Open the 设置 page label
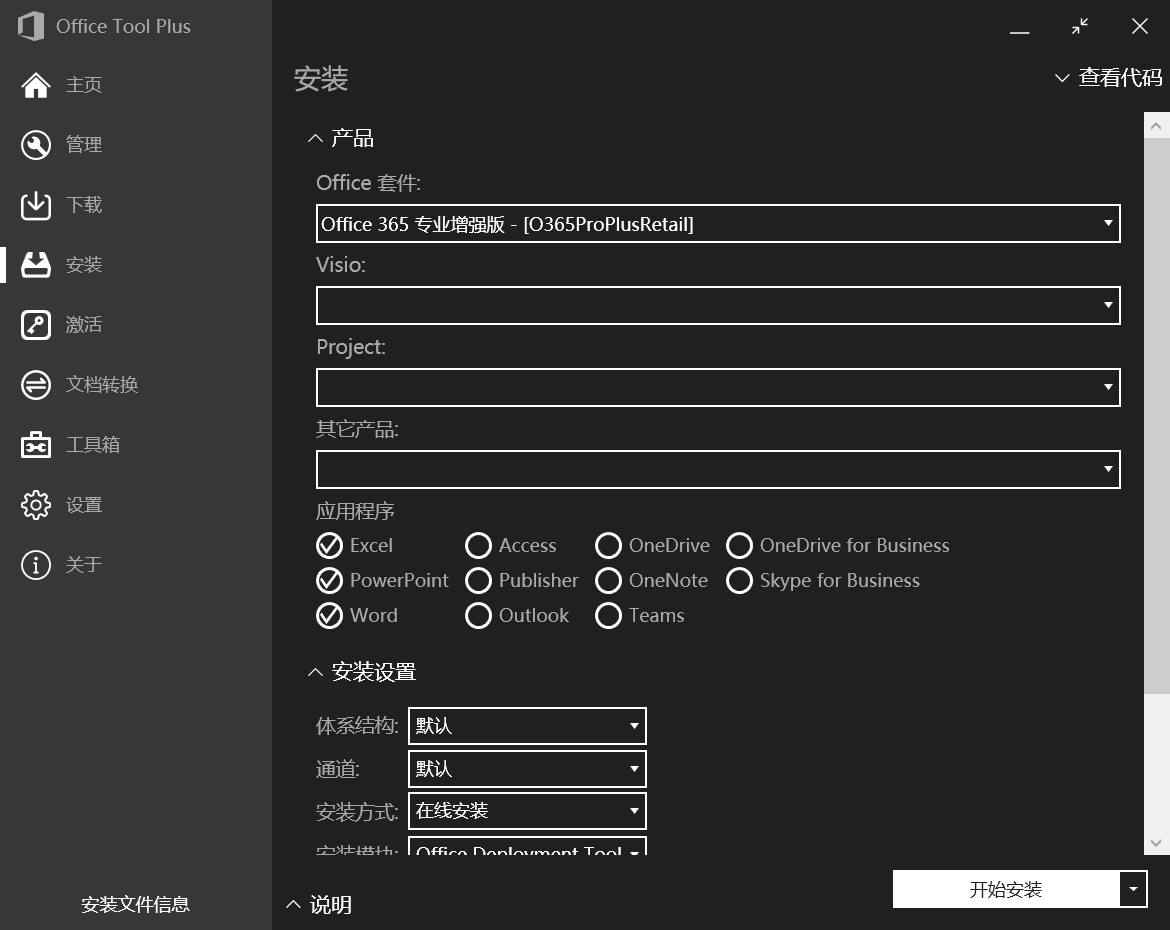The image size is (1170, 930). tap(84, 505)
